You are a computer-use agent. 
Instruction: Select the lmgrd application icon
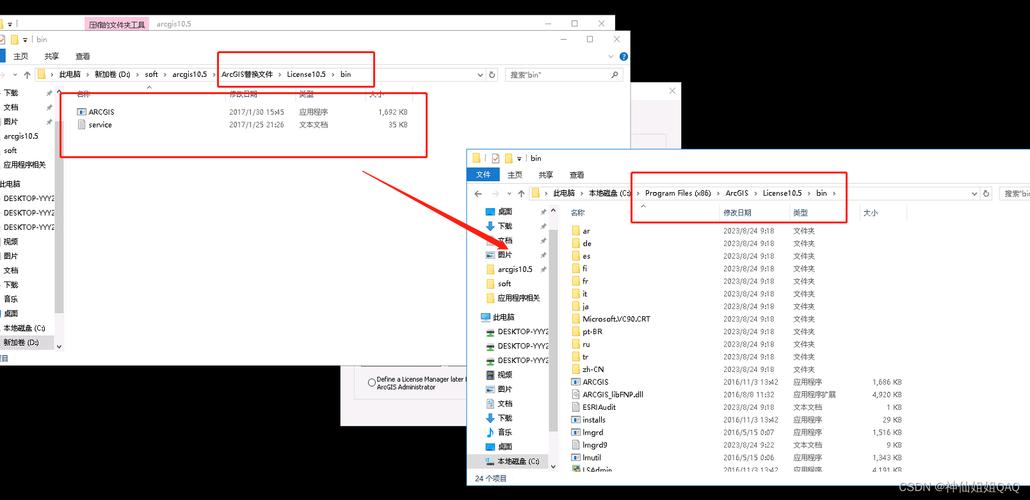(x=576, y=432)
